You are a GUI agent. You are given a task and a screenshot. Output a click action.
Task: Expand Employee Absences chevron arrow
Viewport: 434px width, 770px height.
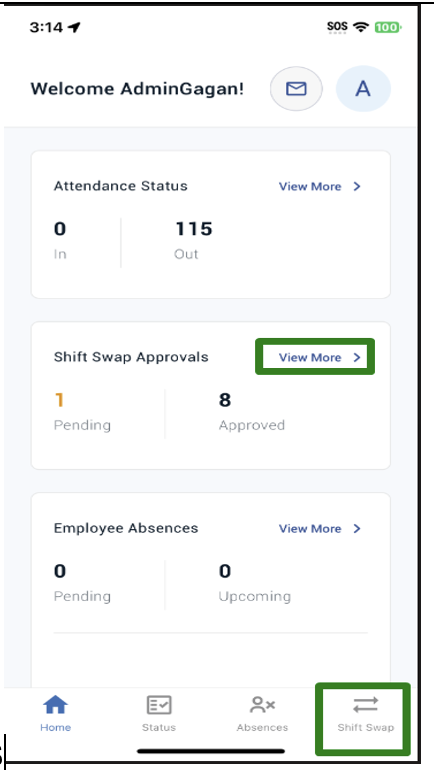(x=357, y=528)
